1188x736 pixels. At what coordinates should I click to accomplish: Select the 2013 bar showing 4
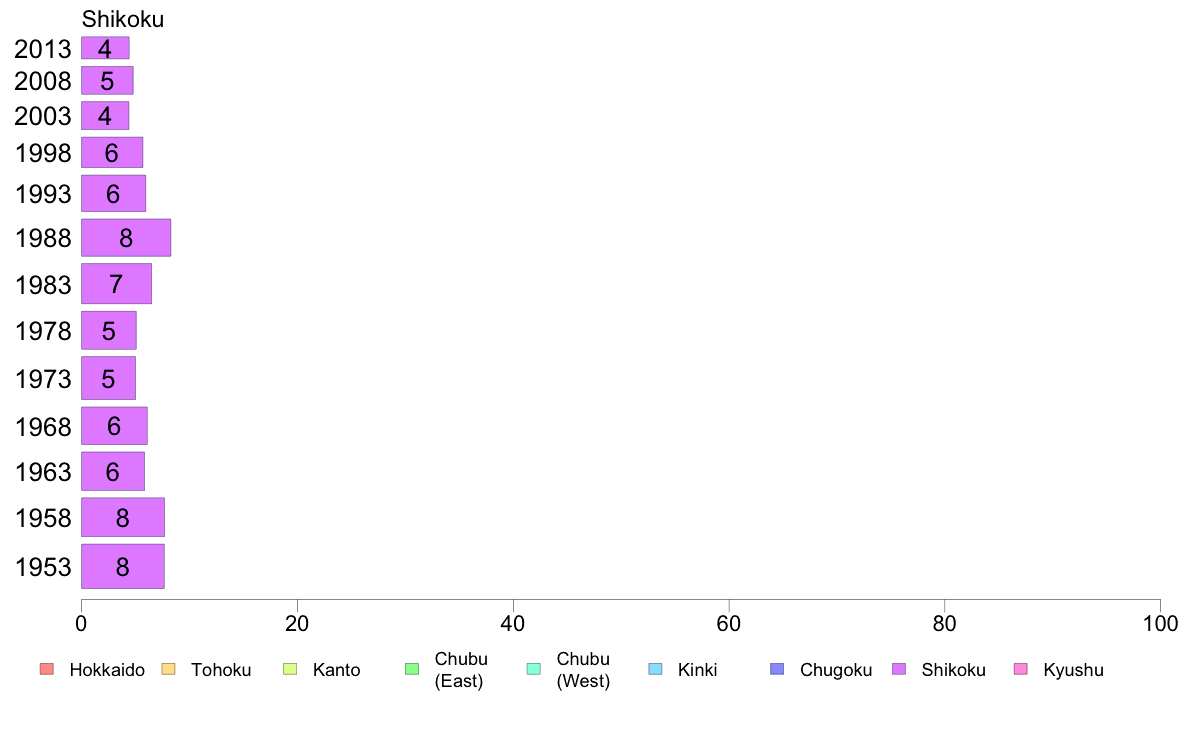point(105,49)
